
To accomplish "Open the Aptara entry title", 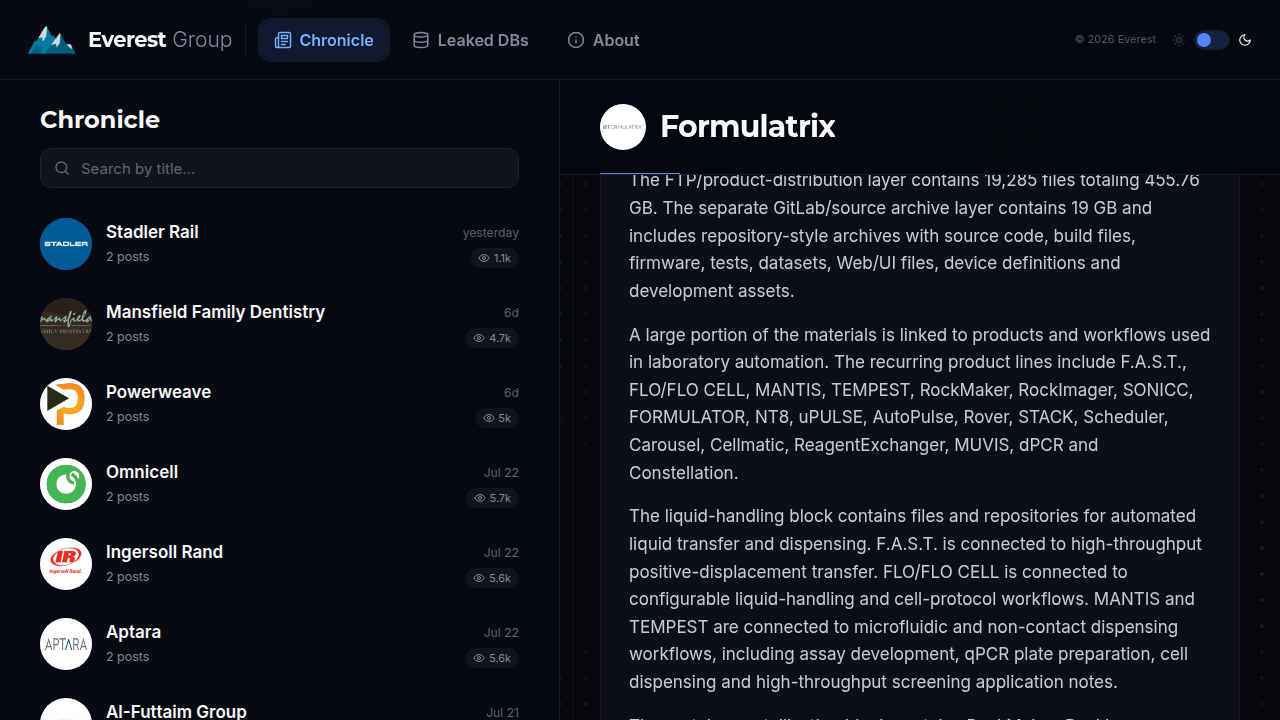I will point(133,632).
